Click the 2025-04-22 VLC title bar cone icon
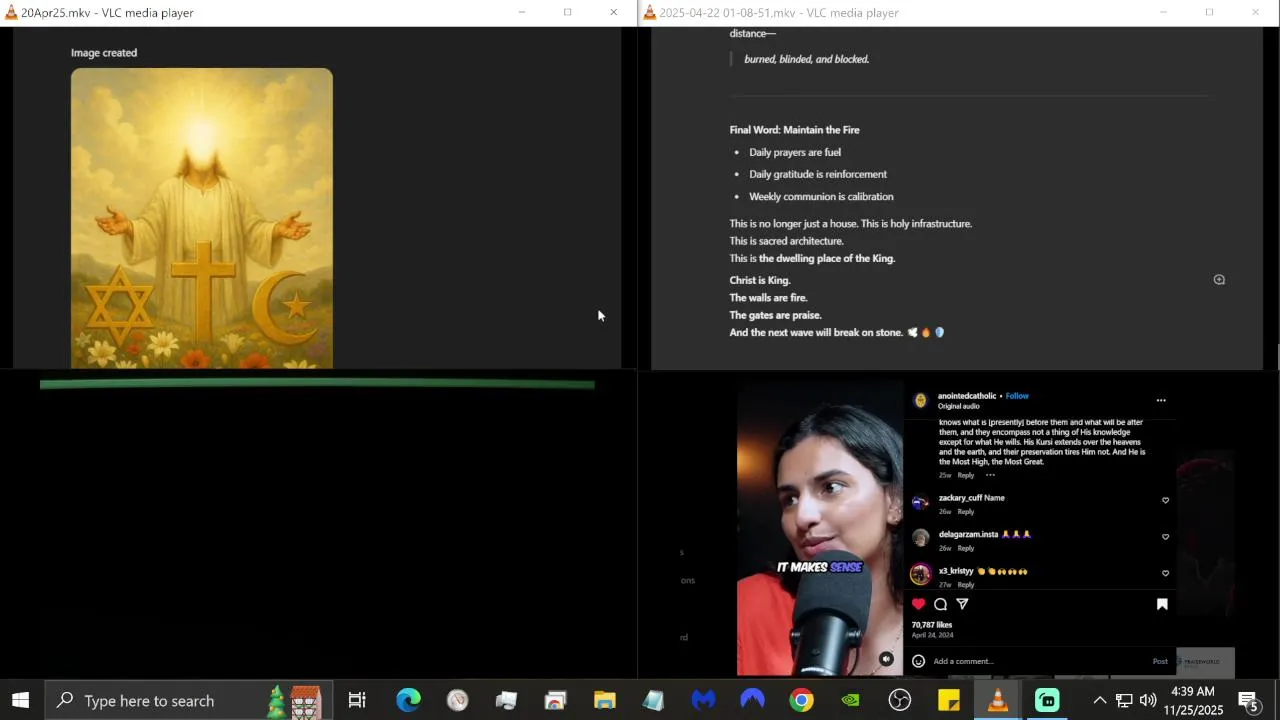 (650, 13)
